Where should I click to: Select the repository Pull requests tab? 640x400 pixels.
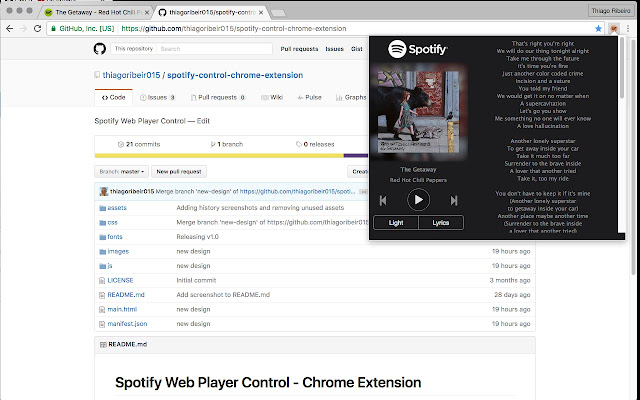(x=218, y=98)
